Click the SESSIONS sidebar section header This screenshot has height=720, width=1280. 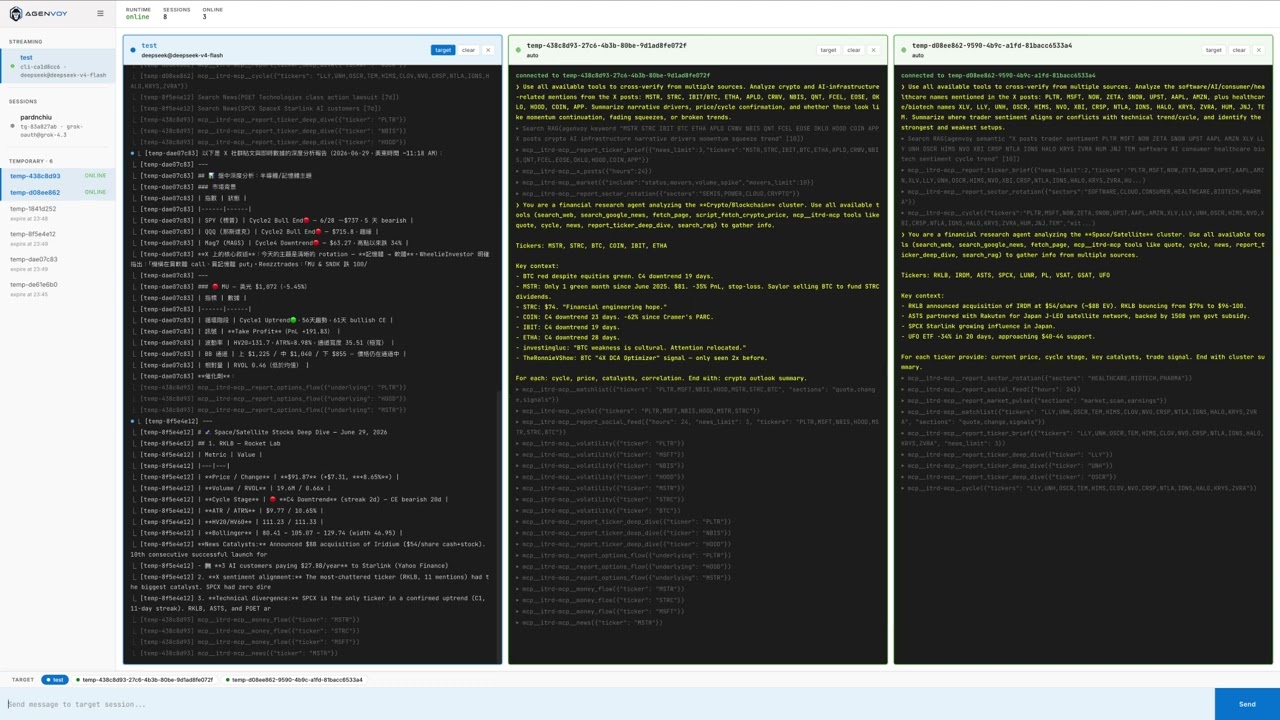[23, 101]
